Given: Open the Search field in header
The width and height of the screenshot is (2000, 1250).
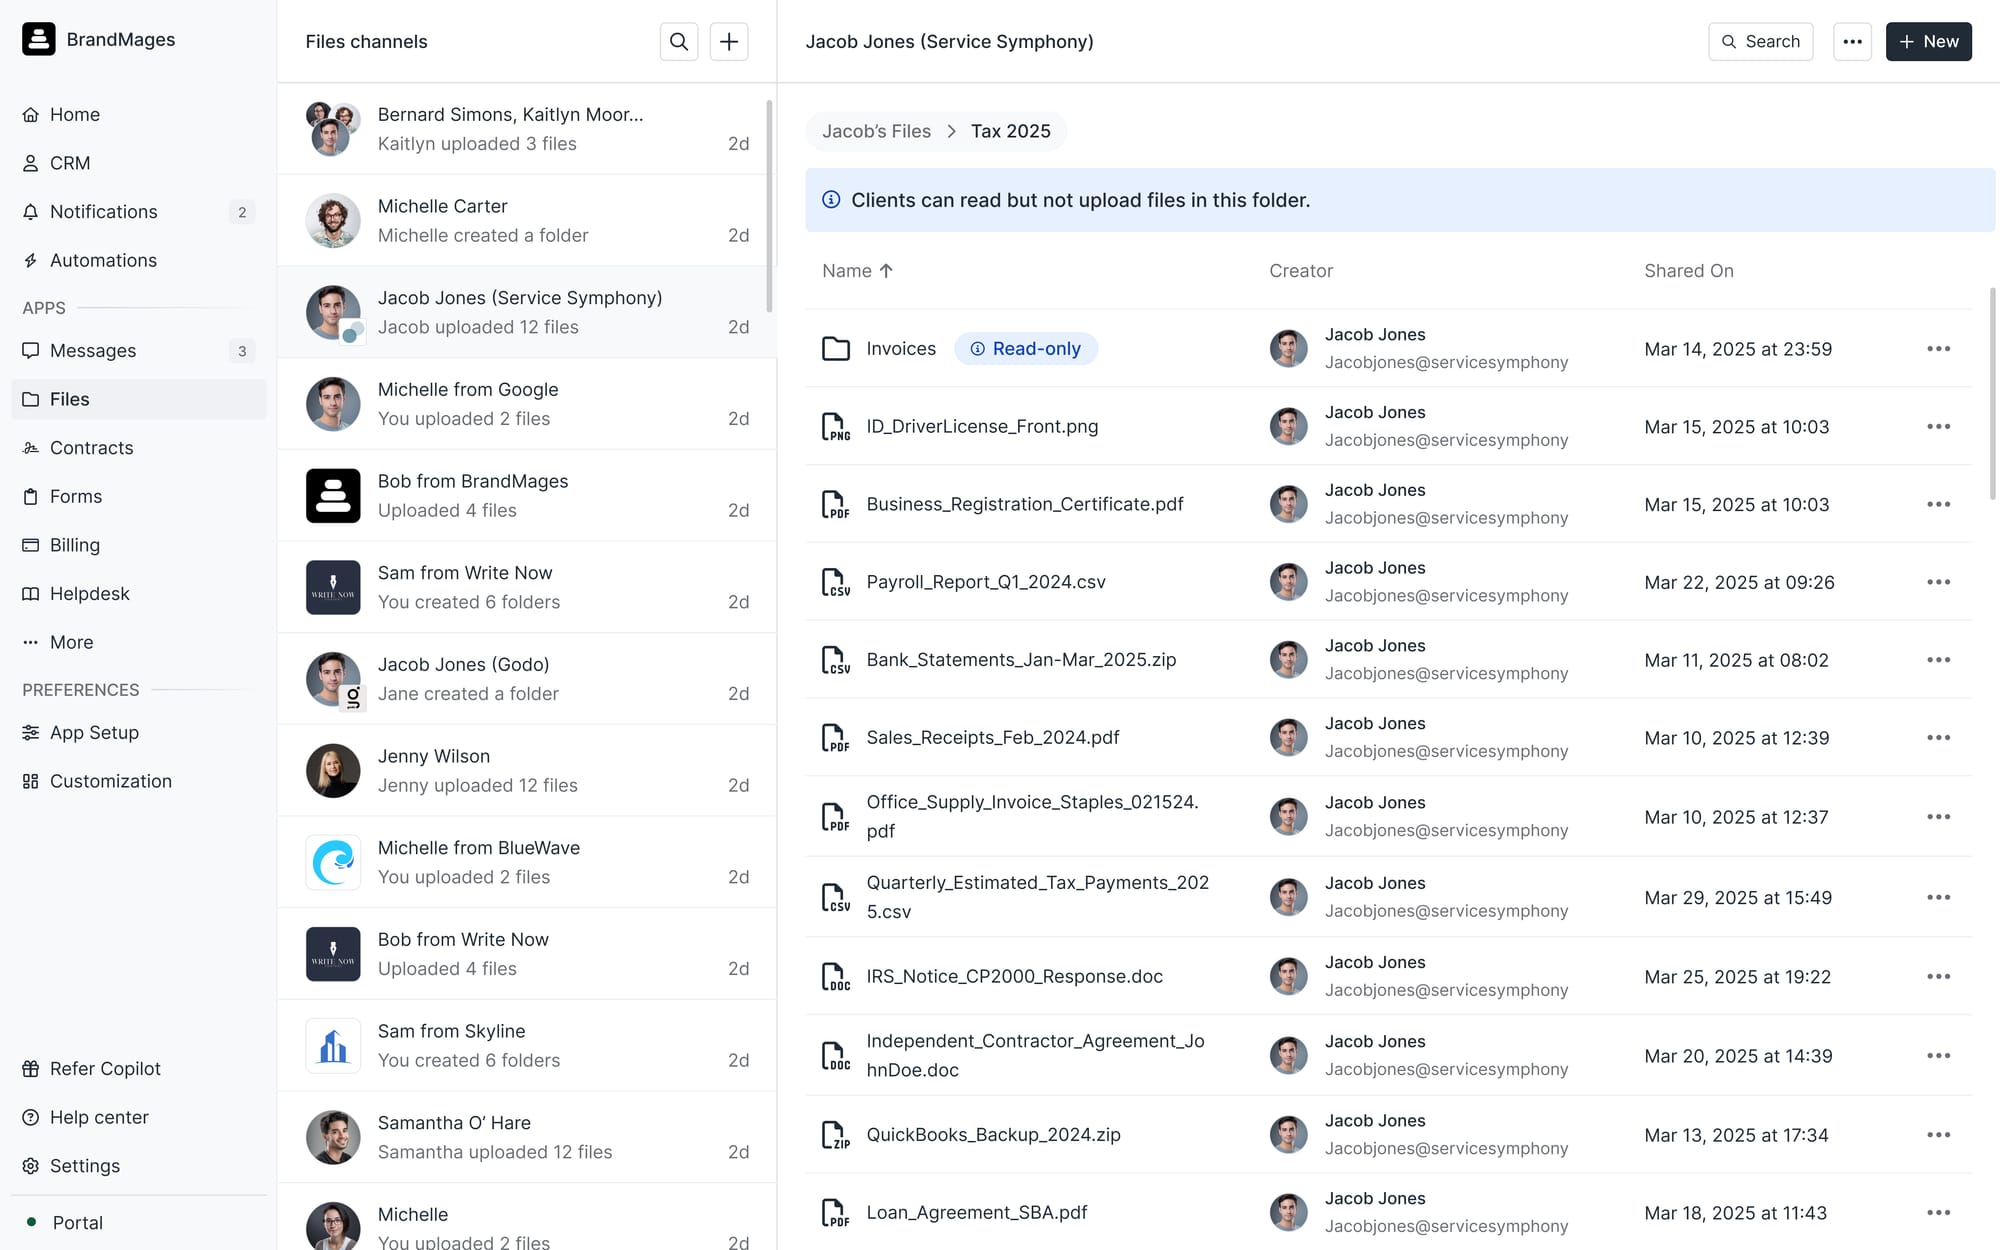Looking at the screenshot, I should point(1760,41).
